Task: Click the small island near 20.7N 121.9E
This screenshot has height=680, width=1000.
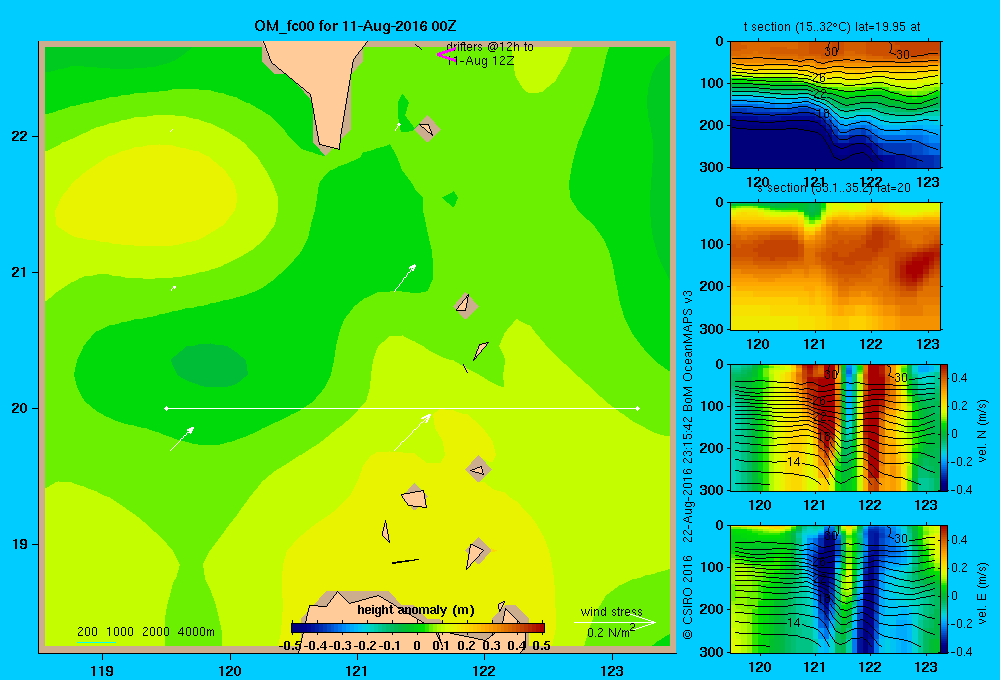Action: 466,306
